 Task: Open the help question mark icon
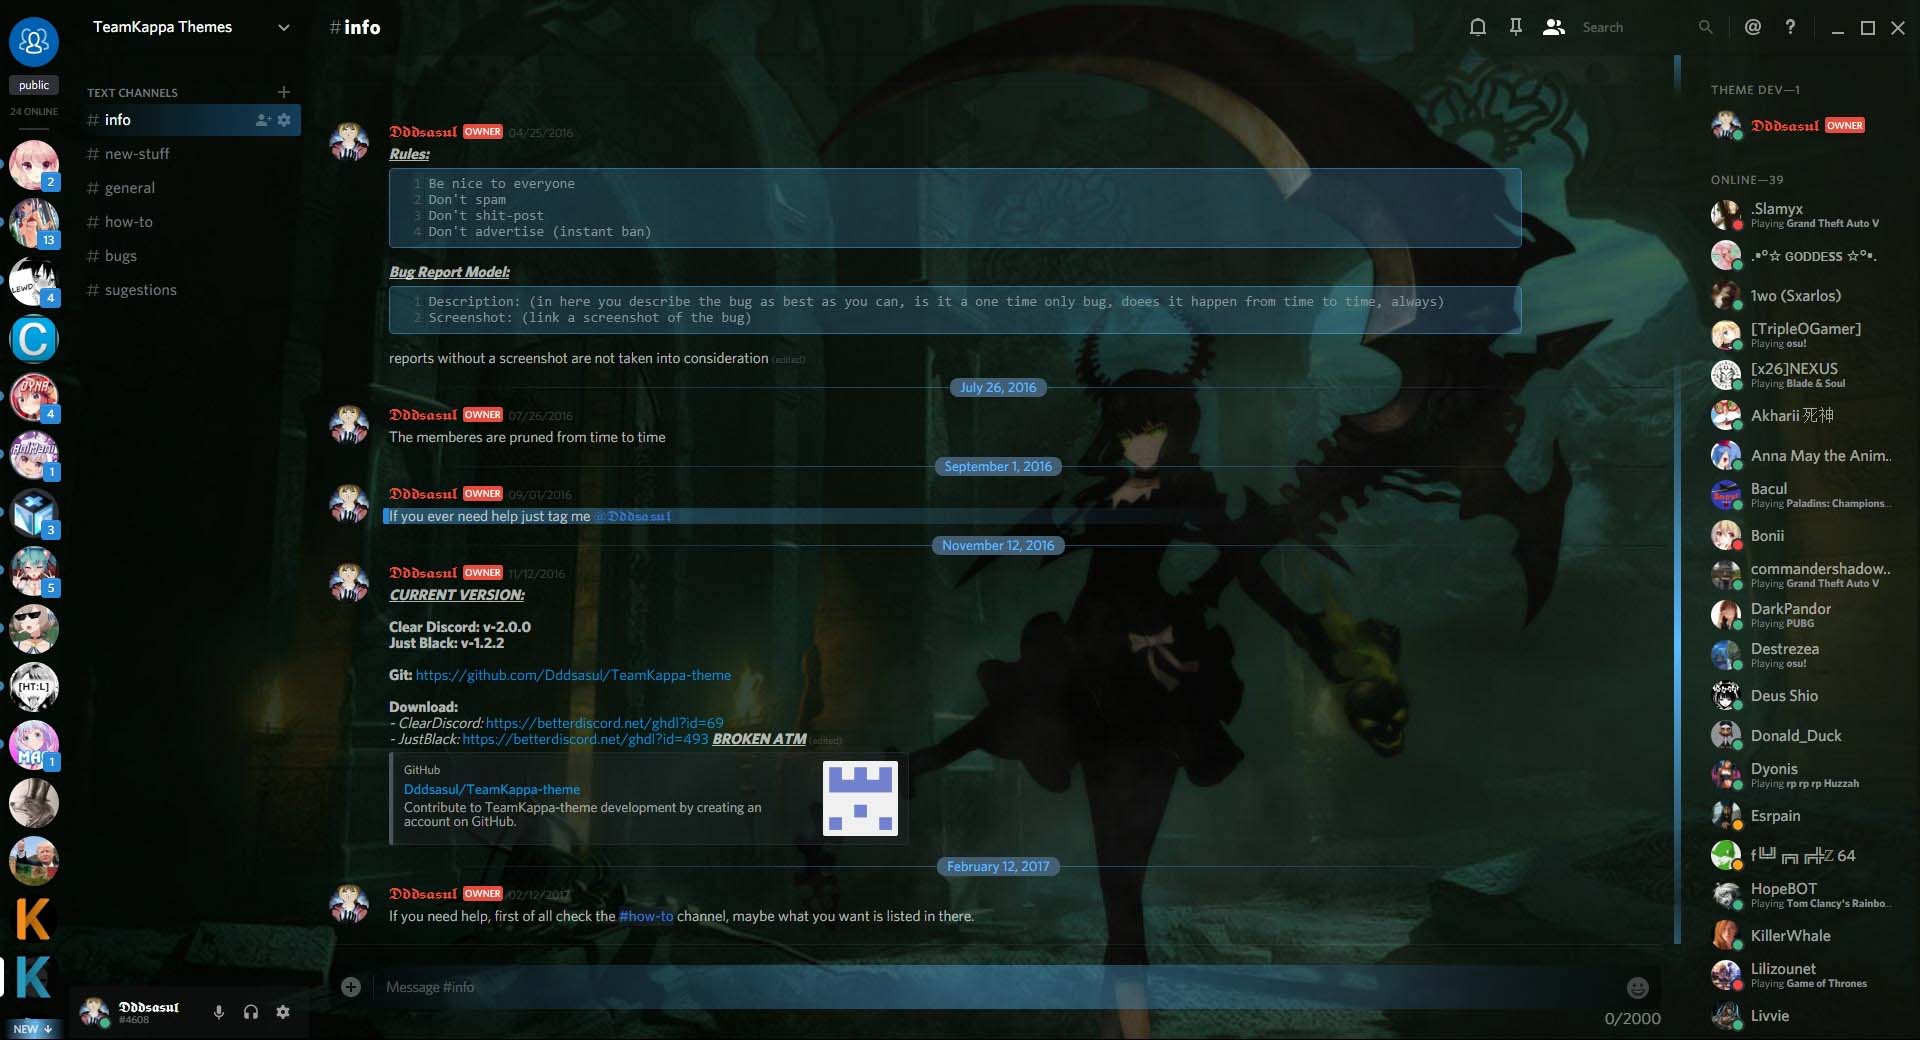pyautogui.click(x=1790, y=27)
